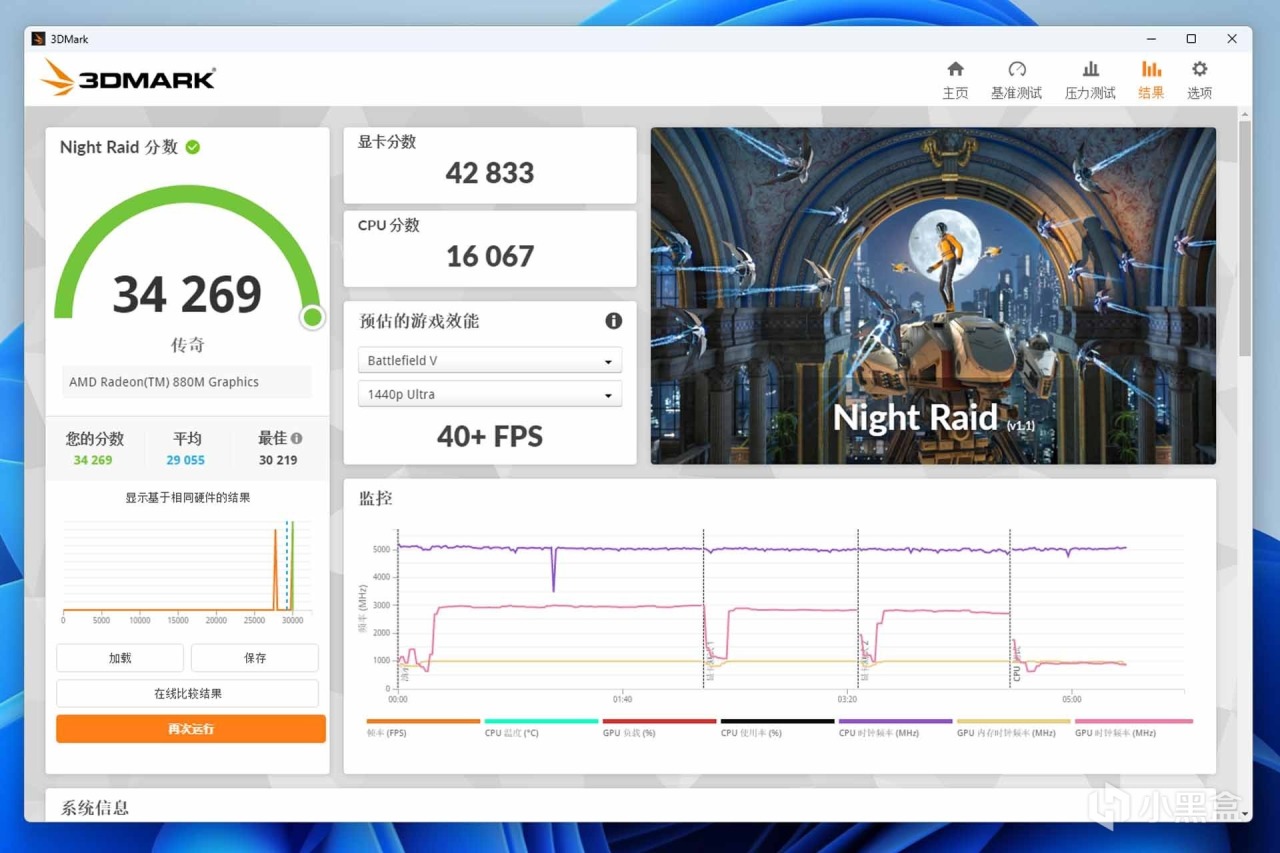Click the 3DMark logo
Viewport: 1280px width, 853px height.
coord(128,78)
